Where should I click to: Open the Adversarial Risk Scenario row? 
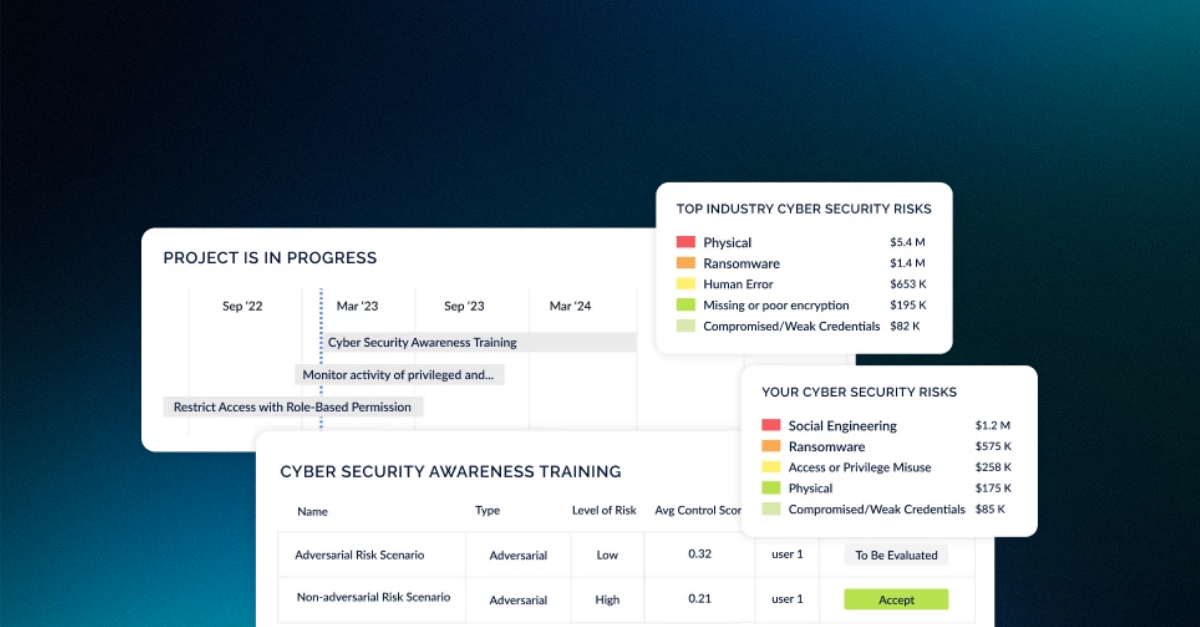click(x=626, y=555)
